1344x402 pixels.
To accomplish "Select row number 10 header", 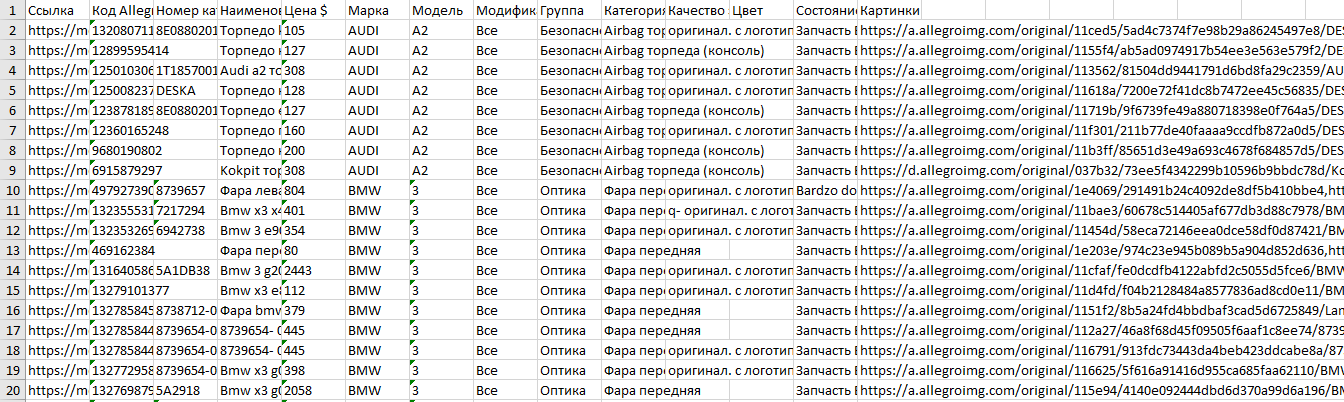I will pyautogui.click(x=12, y=191).
